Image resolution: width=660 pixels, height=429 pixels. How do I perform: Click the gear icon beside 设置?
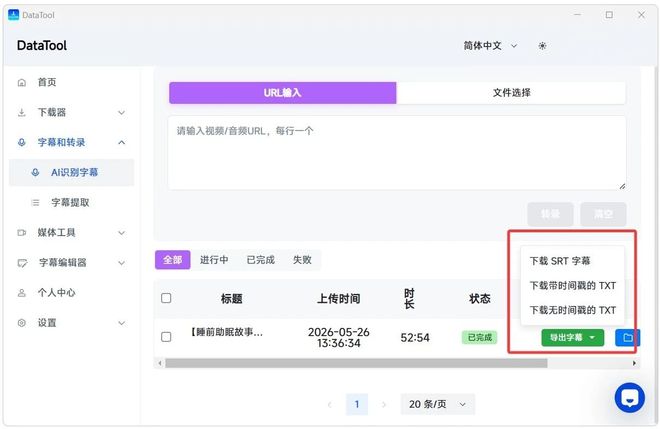coord(22,323)
